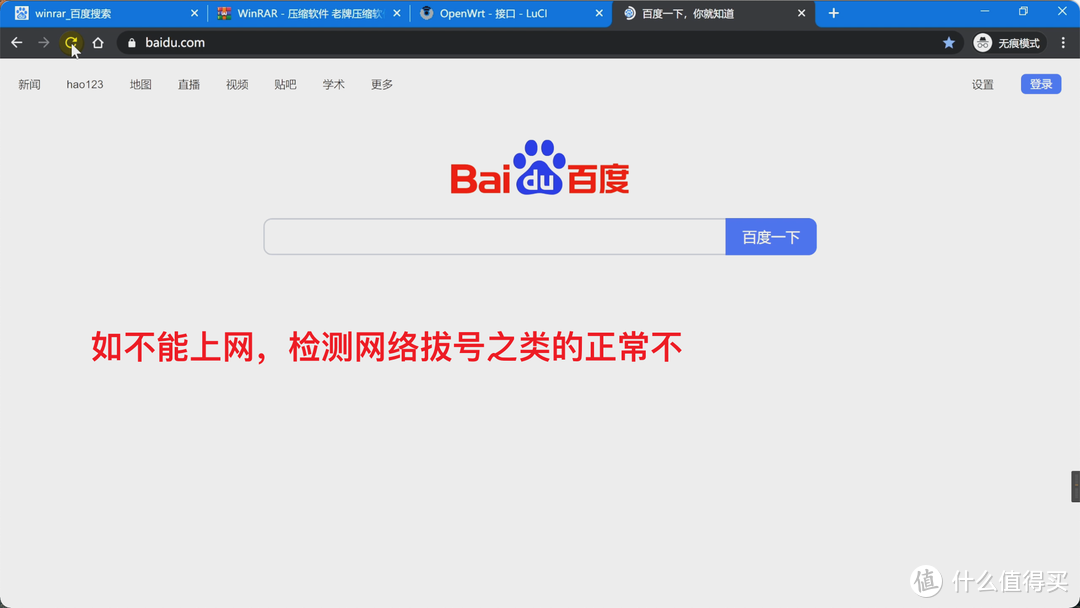This screenshot has height=608, width=1080.
Task: Reload the Baidu page
Action: [70, 43]
